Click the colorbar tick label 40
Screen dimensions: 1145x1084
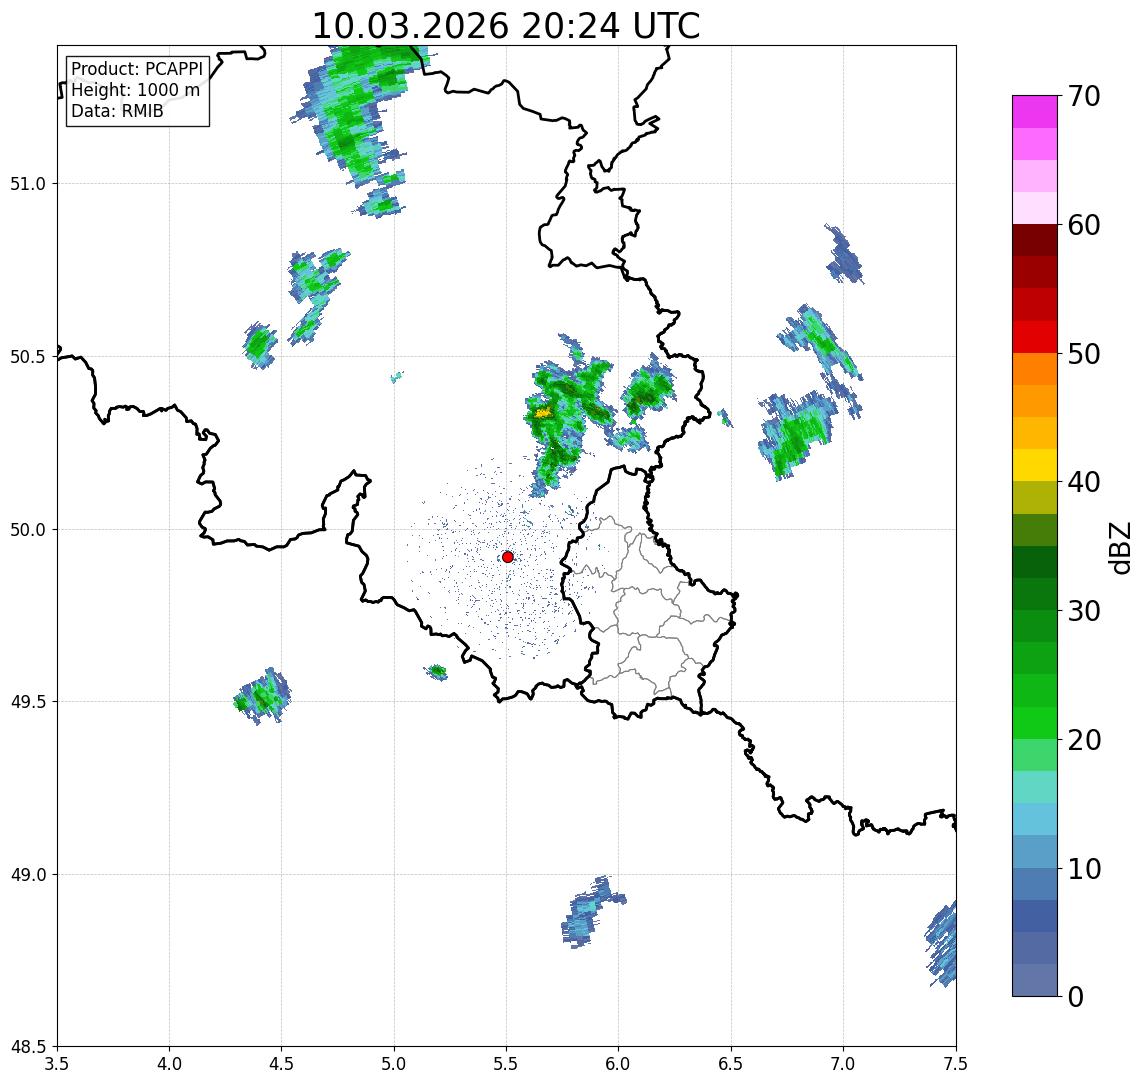click(x=1083, y=482)
